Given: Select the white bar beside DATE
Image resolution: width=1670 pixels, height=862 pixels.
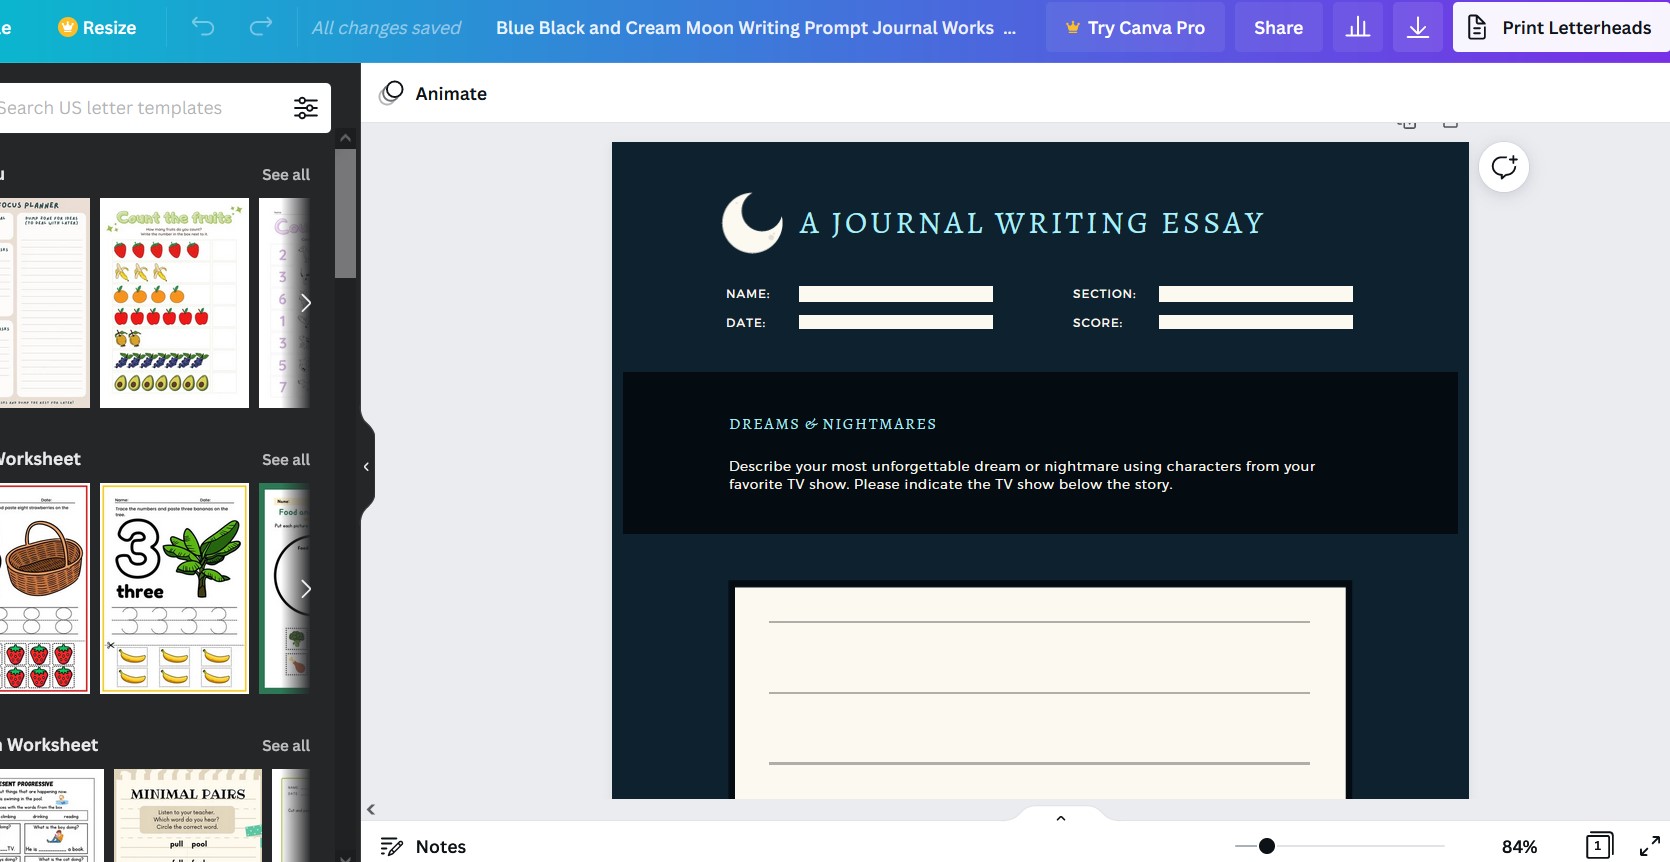Looking at the screenshot, I should pyautogui.click(x=896, y=322).
